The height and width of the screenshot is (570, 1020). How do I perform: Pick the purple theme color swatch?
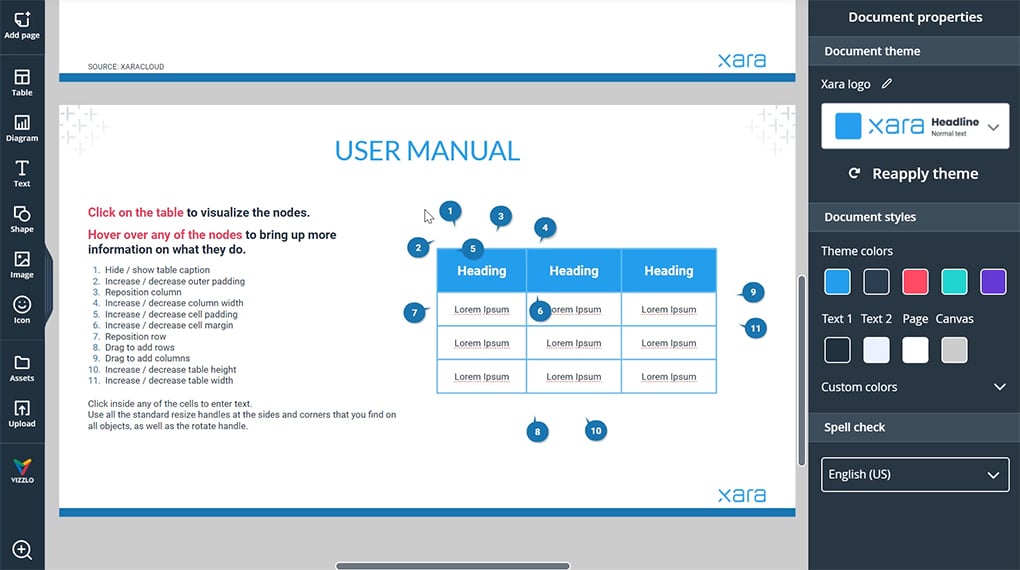point(993,282)
